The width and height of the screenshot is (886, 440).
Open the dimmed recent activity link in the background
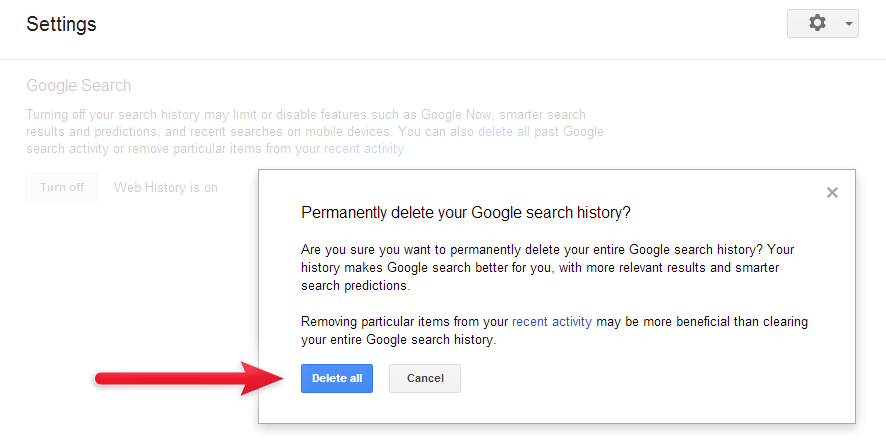click(363, 149)
